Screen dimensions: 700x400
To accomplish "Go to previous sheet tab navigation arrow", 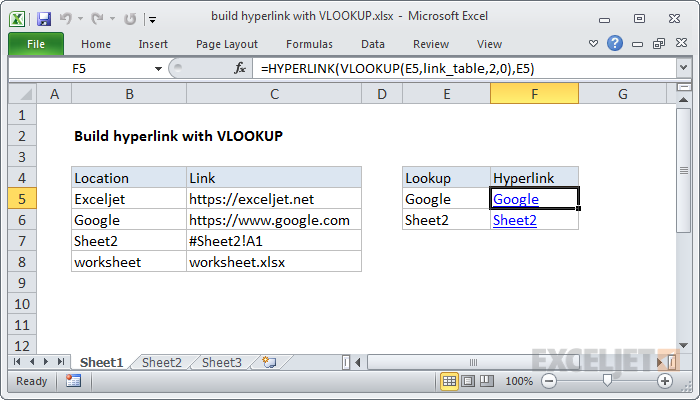I will (x=32, y=362).
